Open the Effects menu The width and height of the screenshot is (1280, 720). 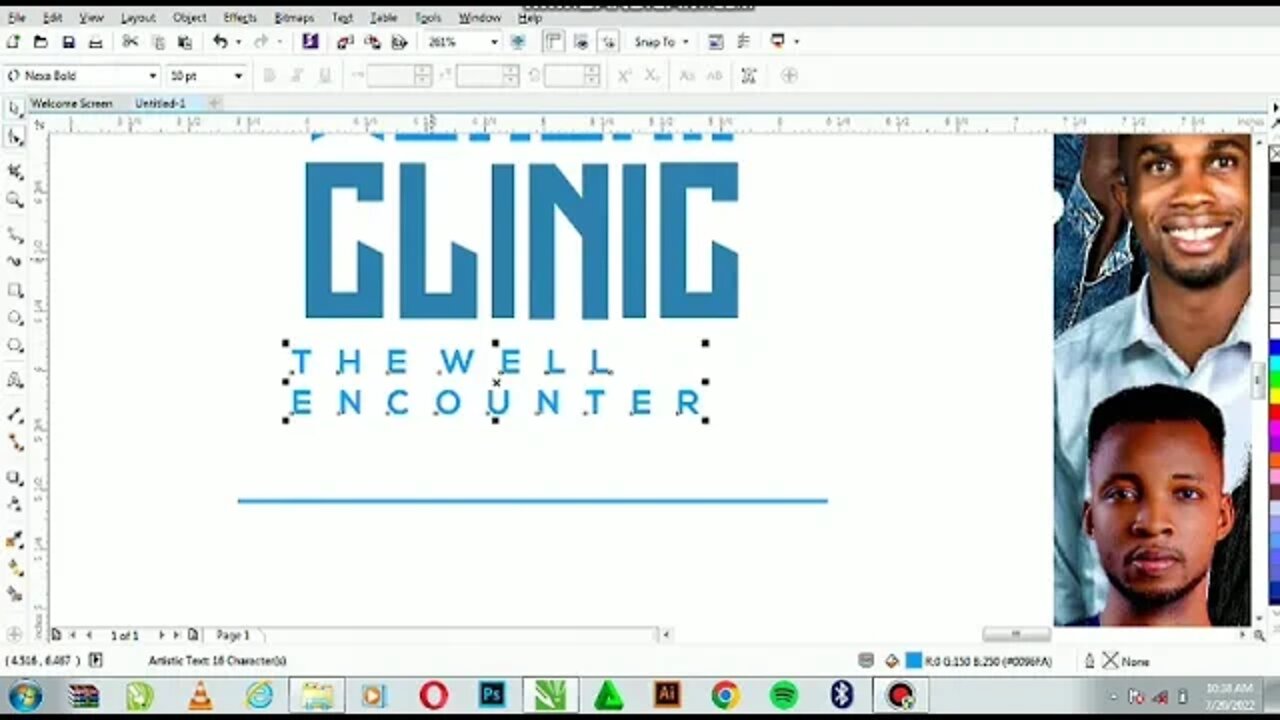pyautogui.click(x=240, y=18)
